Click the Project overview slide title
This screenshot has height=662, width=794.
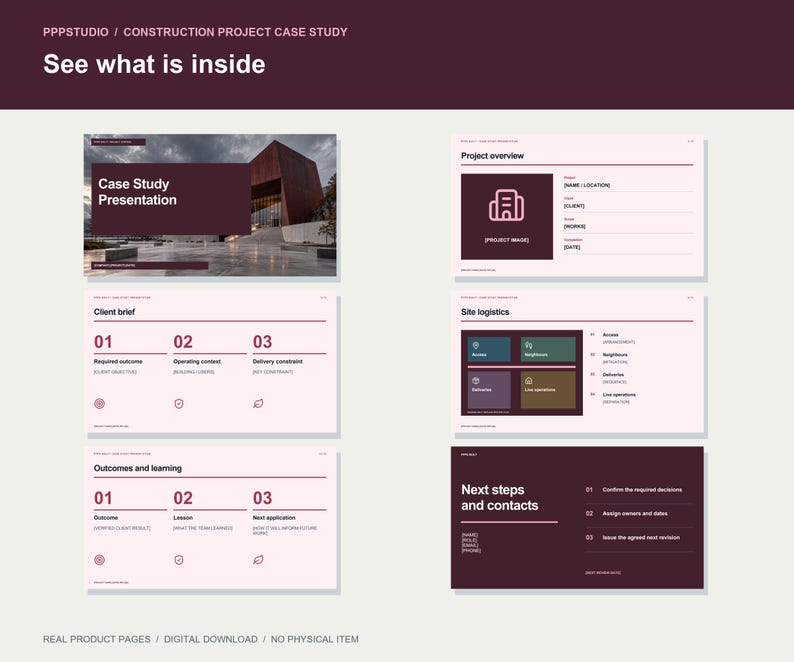click(492, 155)
